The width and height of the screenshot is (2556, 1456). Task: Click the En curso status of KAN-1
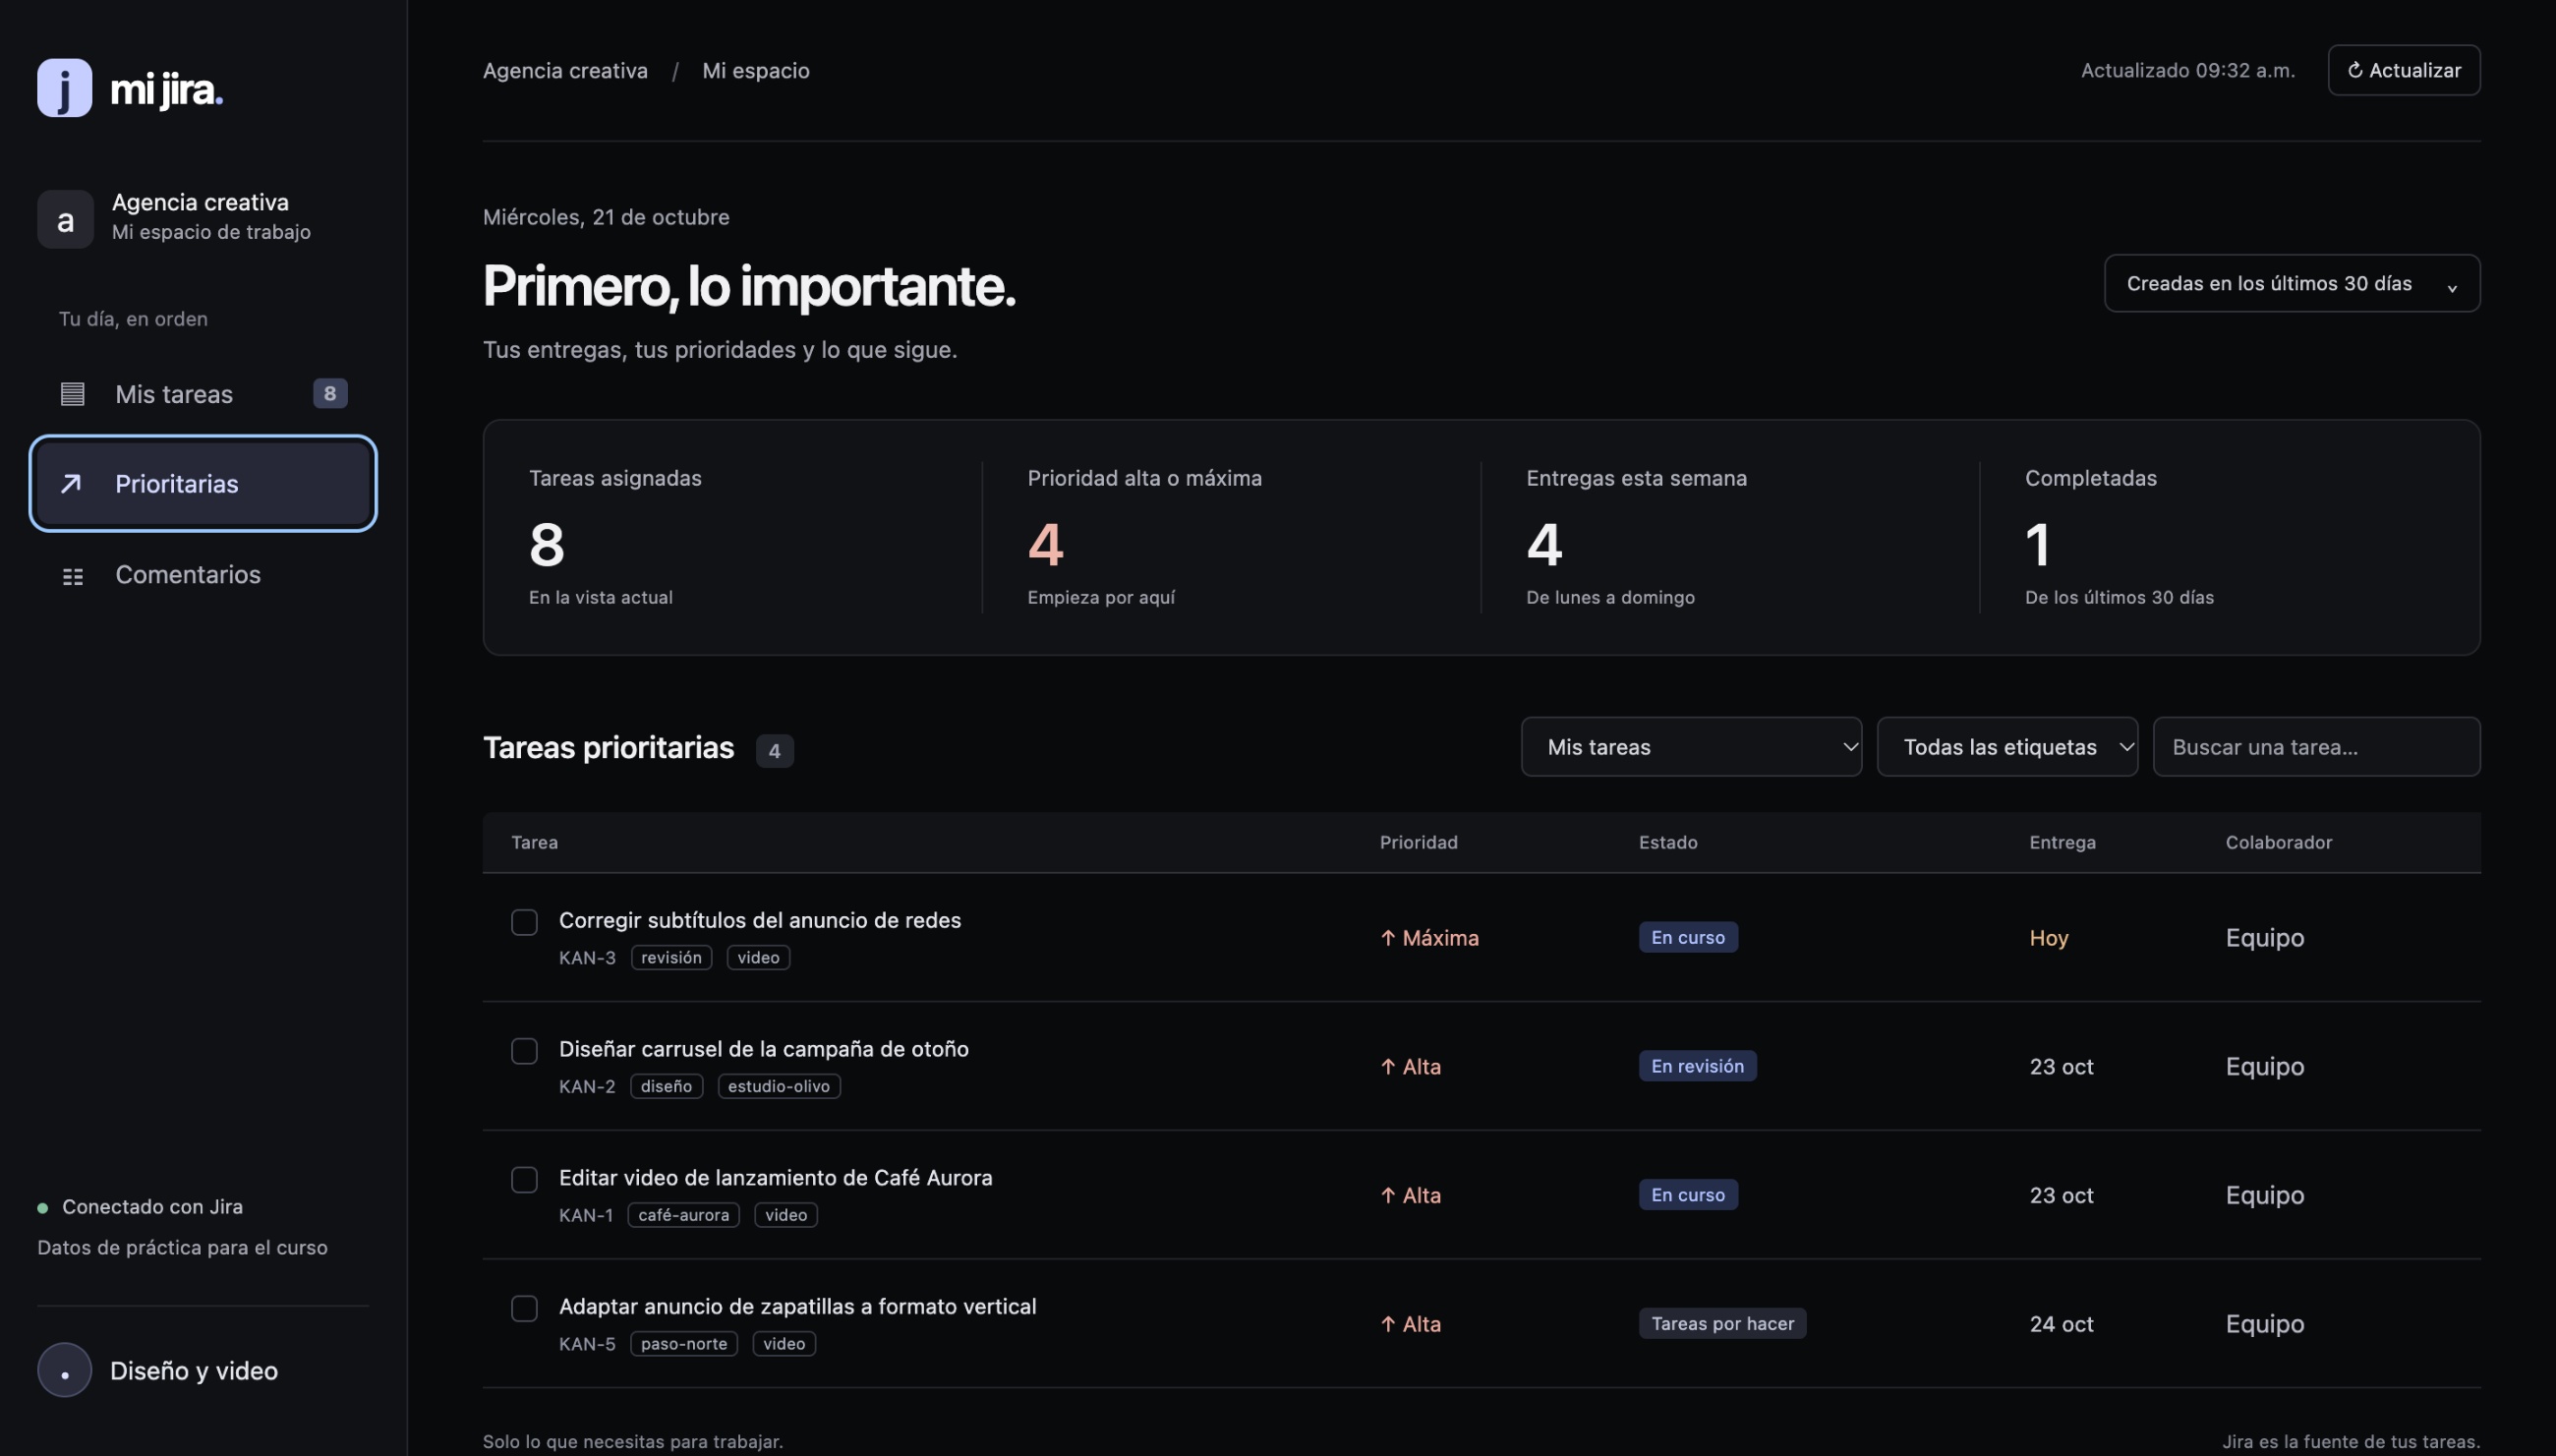pos(1688,1196)
